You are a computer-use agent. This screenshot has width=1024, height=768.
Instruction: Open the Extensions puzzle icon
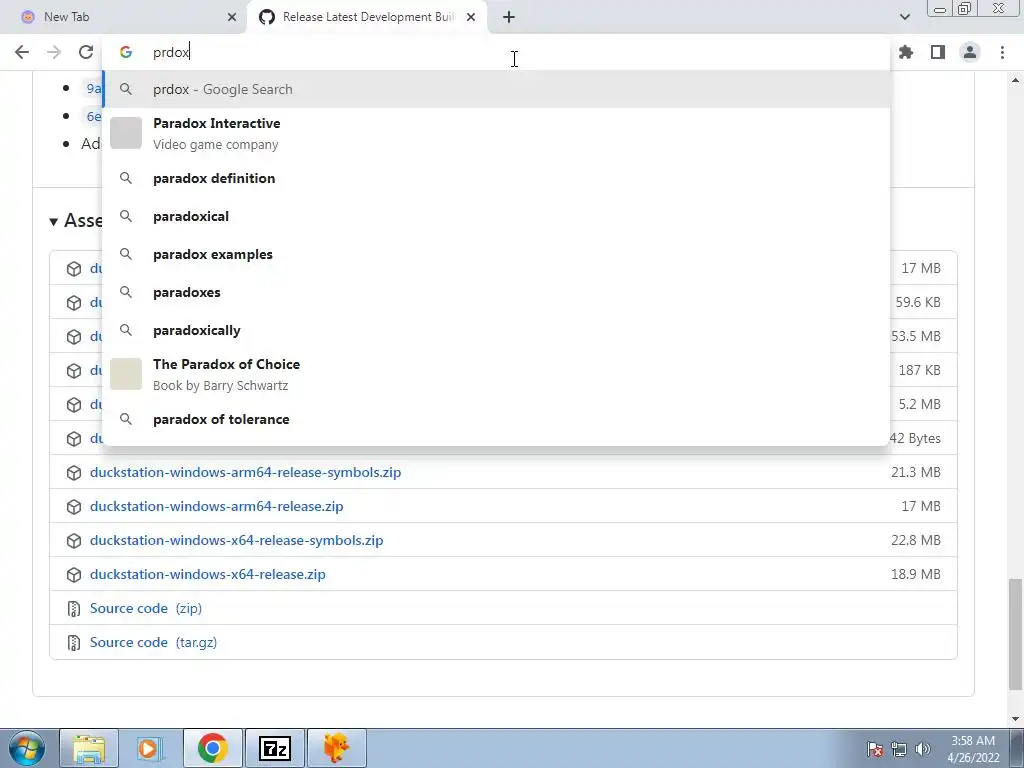click(906, 52)
